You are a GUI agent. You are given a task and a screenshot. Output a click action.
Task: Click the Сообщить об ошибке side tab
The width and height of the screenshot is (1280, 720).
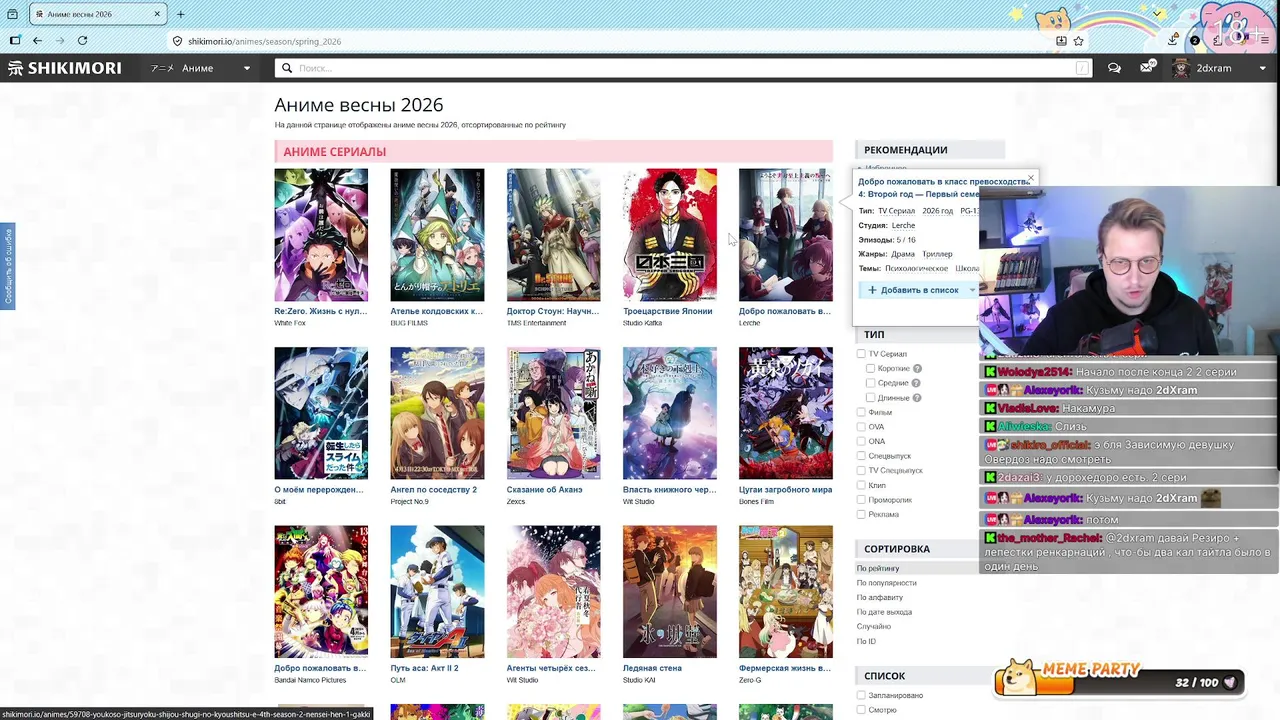[7, 266]
